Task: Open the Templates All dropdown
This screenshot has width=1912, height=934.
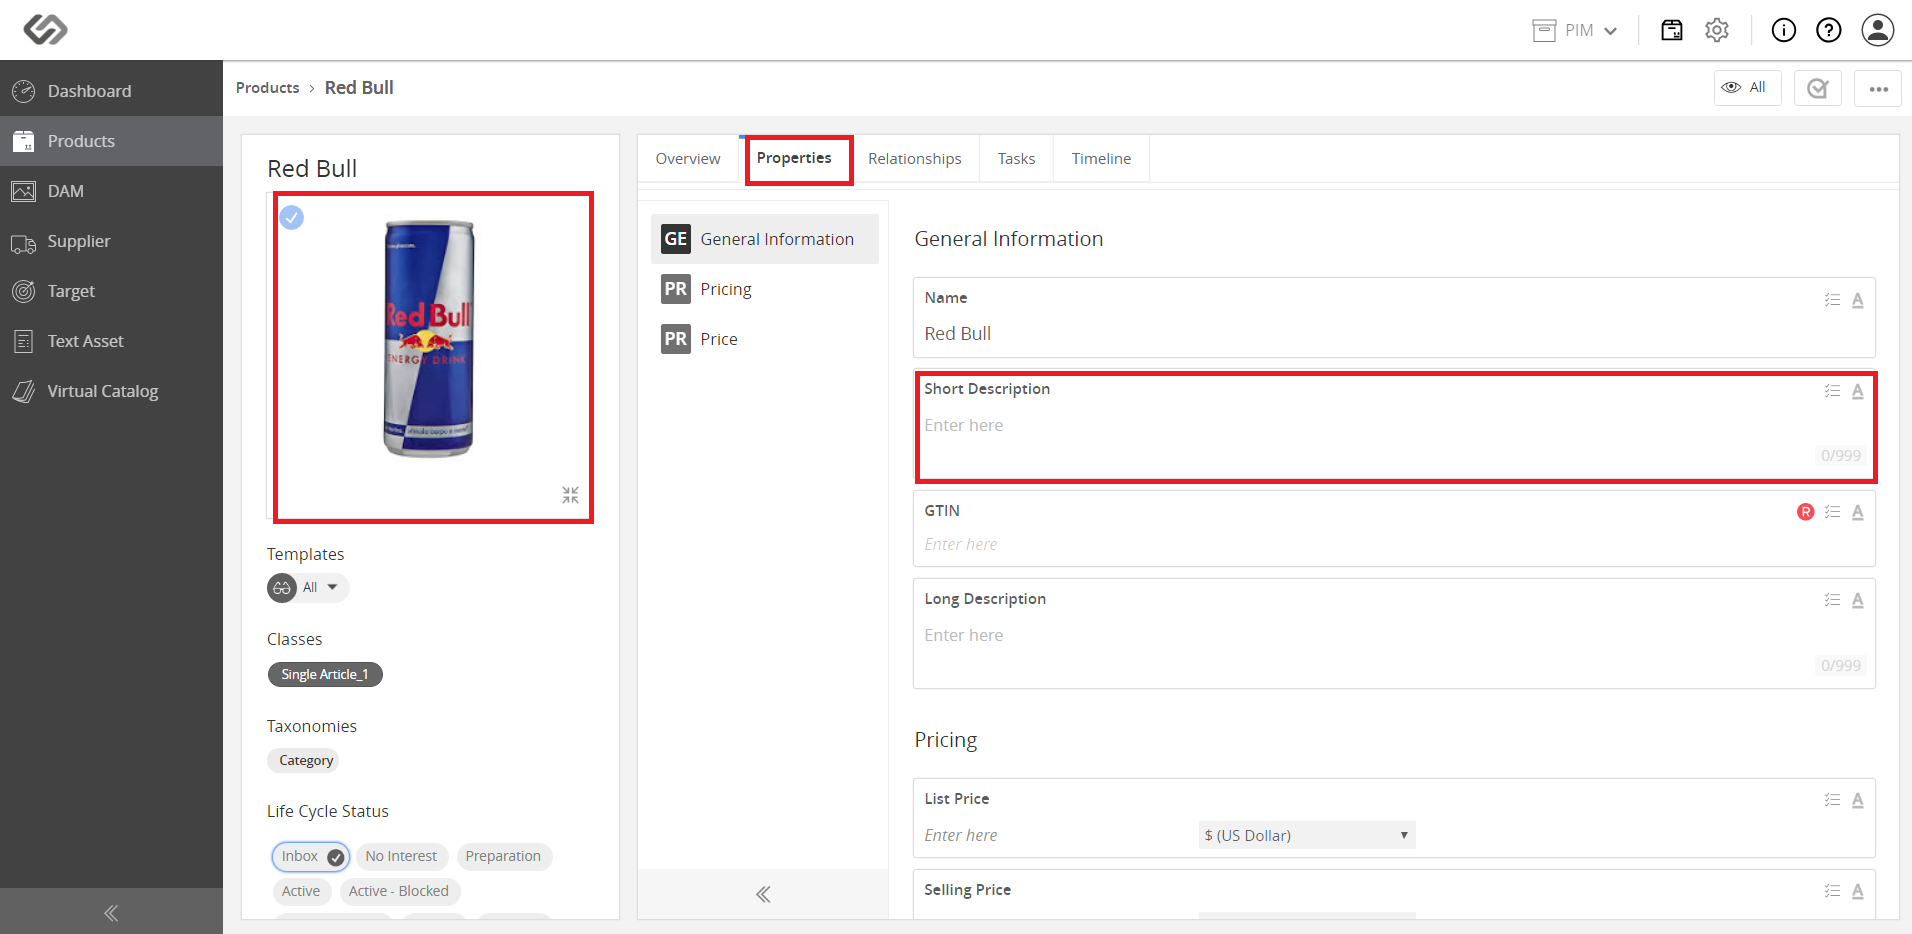Action: click(309, 588)
